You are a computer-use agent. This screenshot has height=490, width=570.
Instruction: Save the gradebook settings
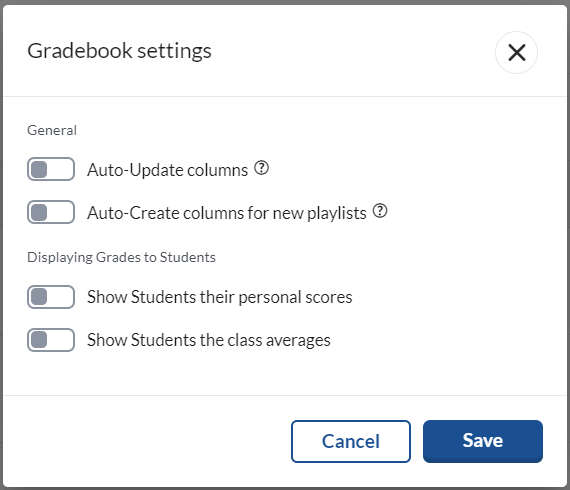point(483,441)
